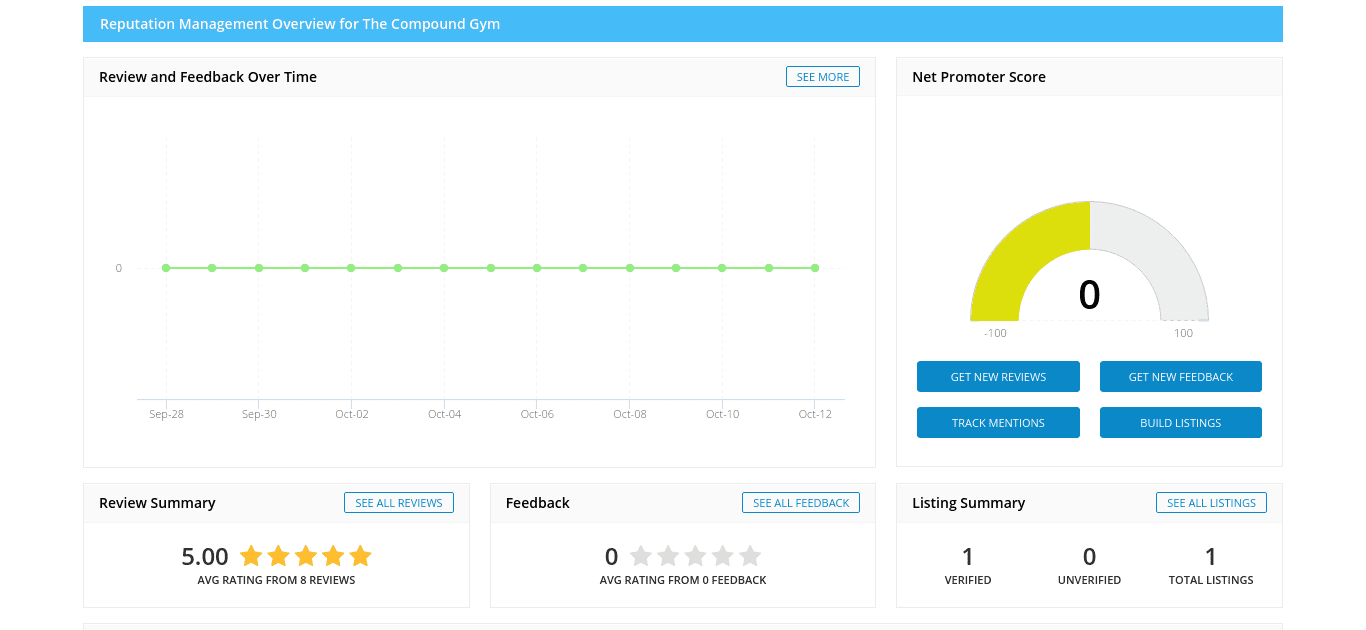Click the -100 gauge label

tap(995, 333)
